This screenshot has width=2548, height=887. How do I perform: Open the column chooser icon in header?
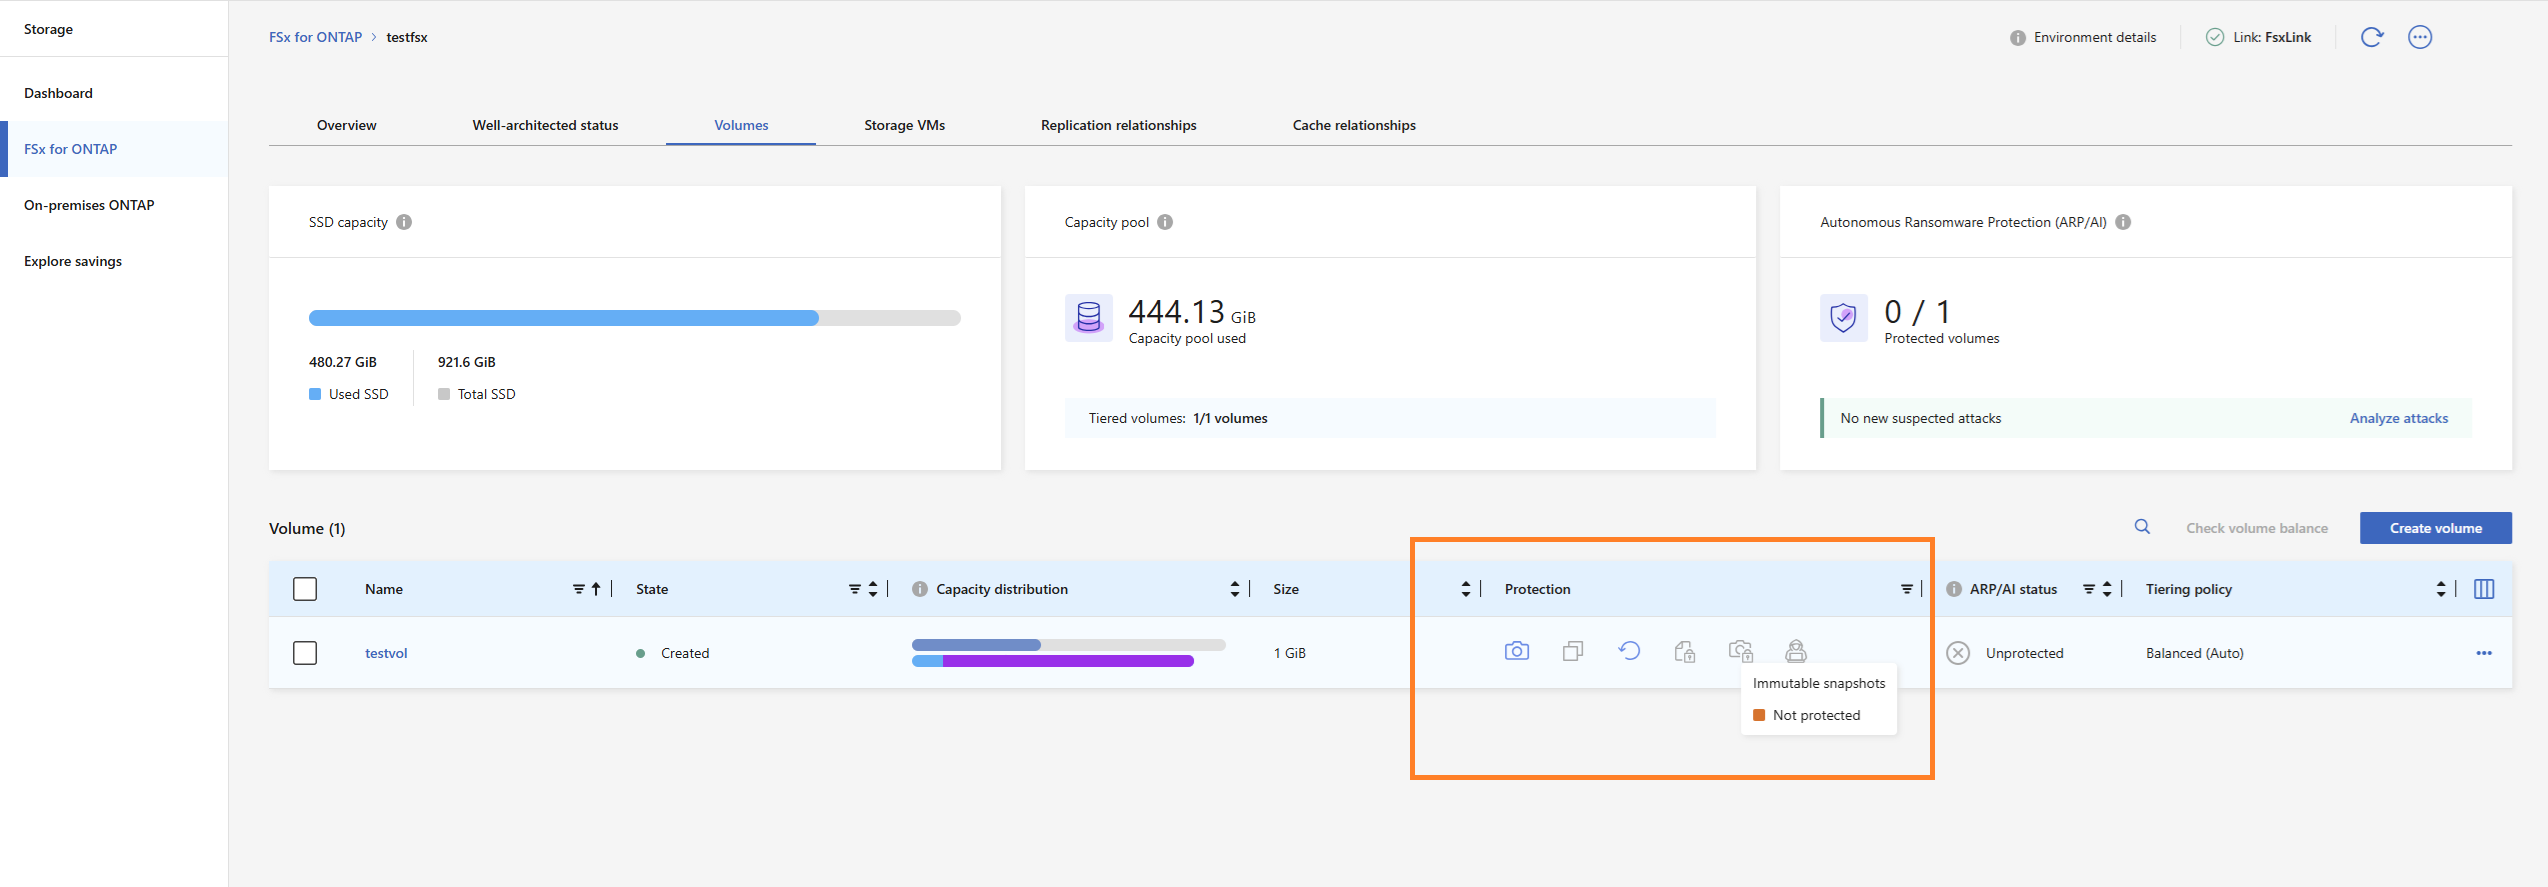(x=2484, y=589)
